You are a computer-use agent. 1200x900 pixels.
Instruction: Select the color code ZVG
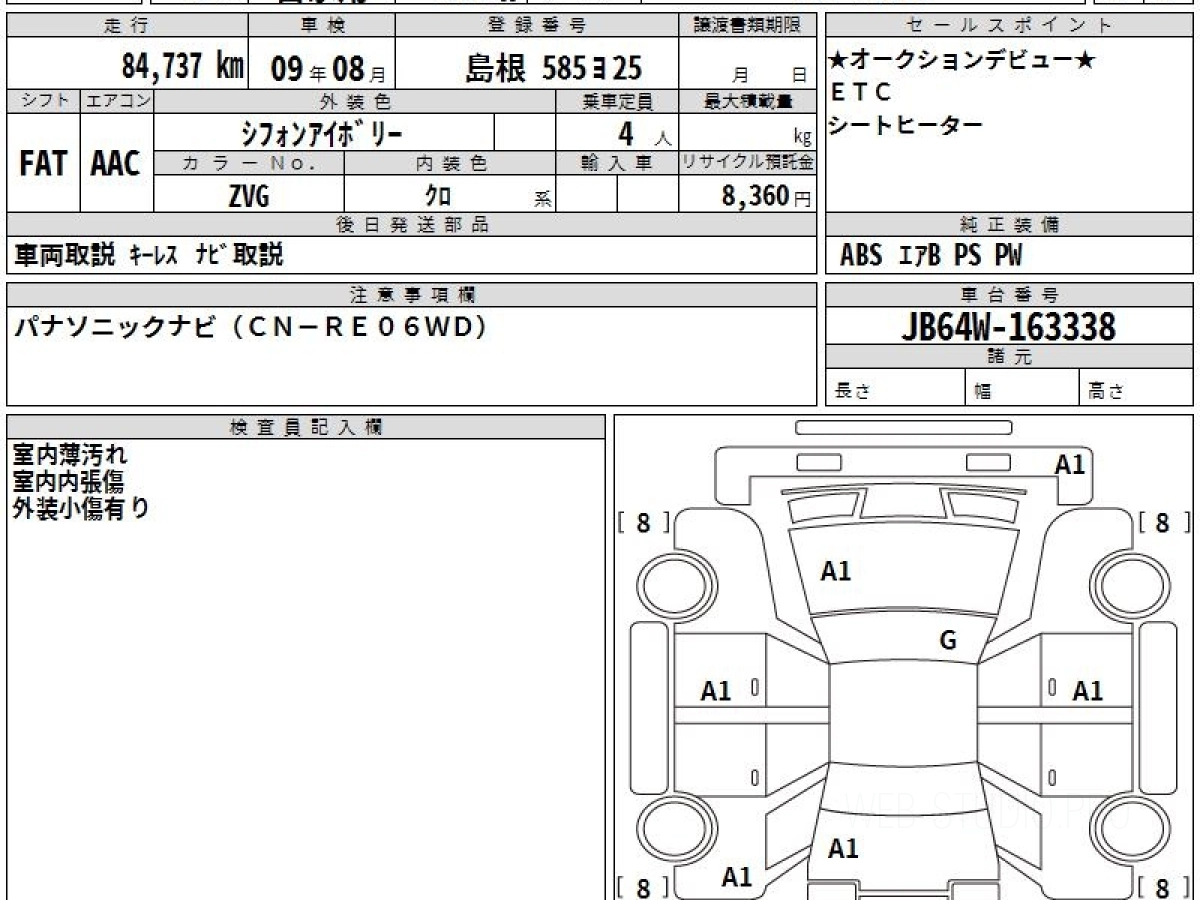pyautogui.click(x=249, y=196)
